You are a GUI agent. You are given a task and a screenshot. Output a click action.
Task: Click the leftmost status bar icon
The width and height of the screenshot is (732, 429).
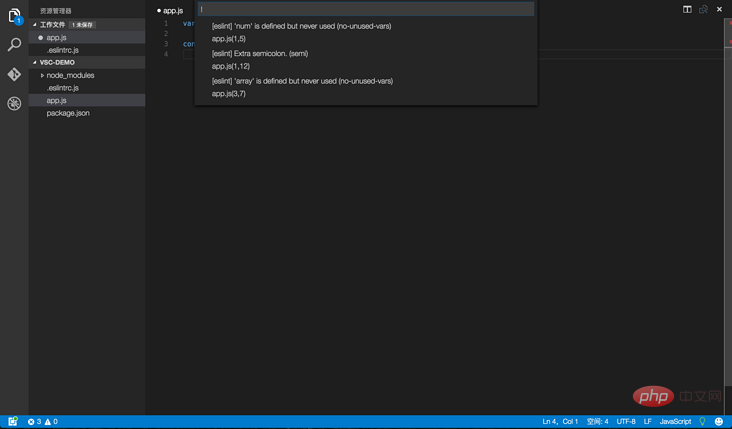(13, 422)
